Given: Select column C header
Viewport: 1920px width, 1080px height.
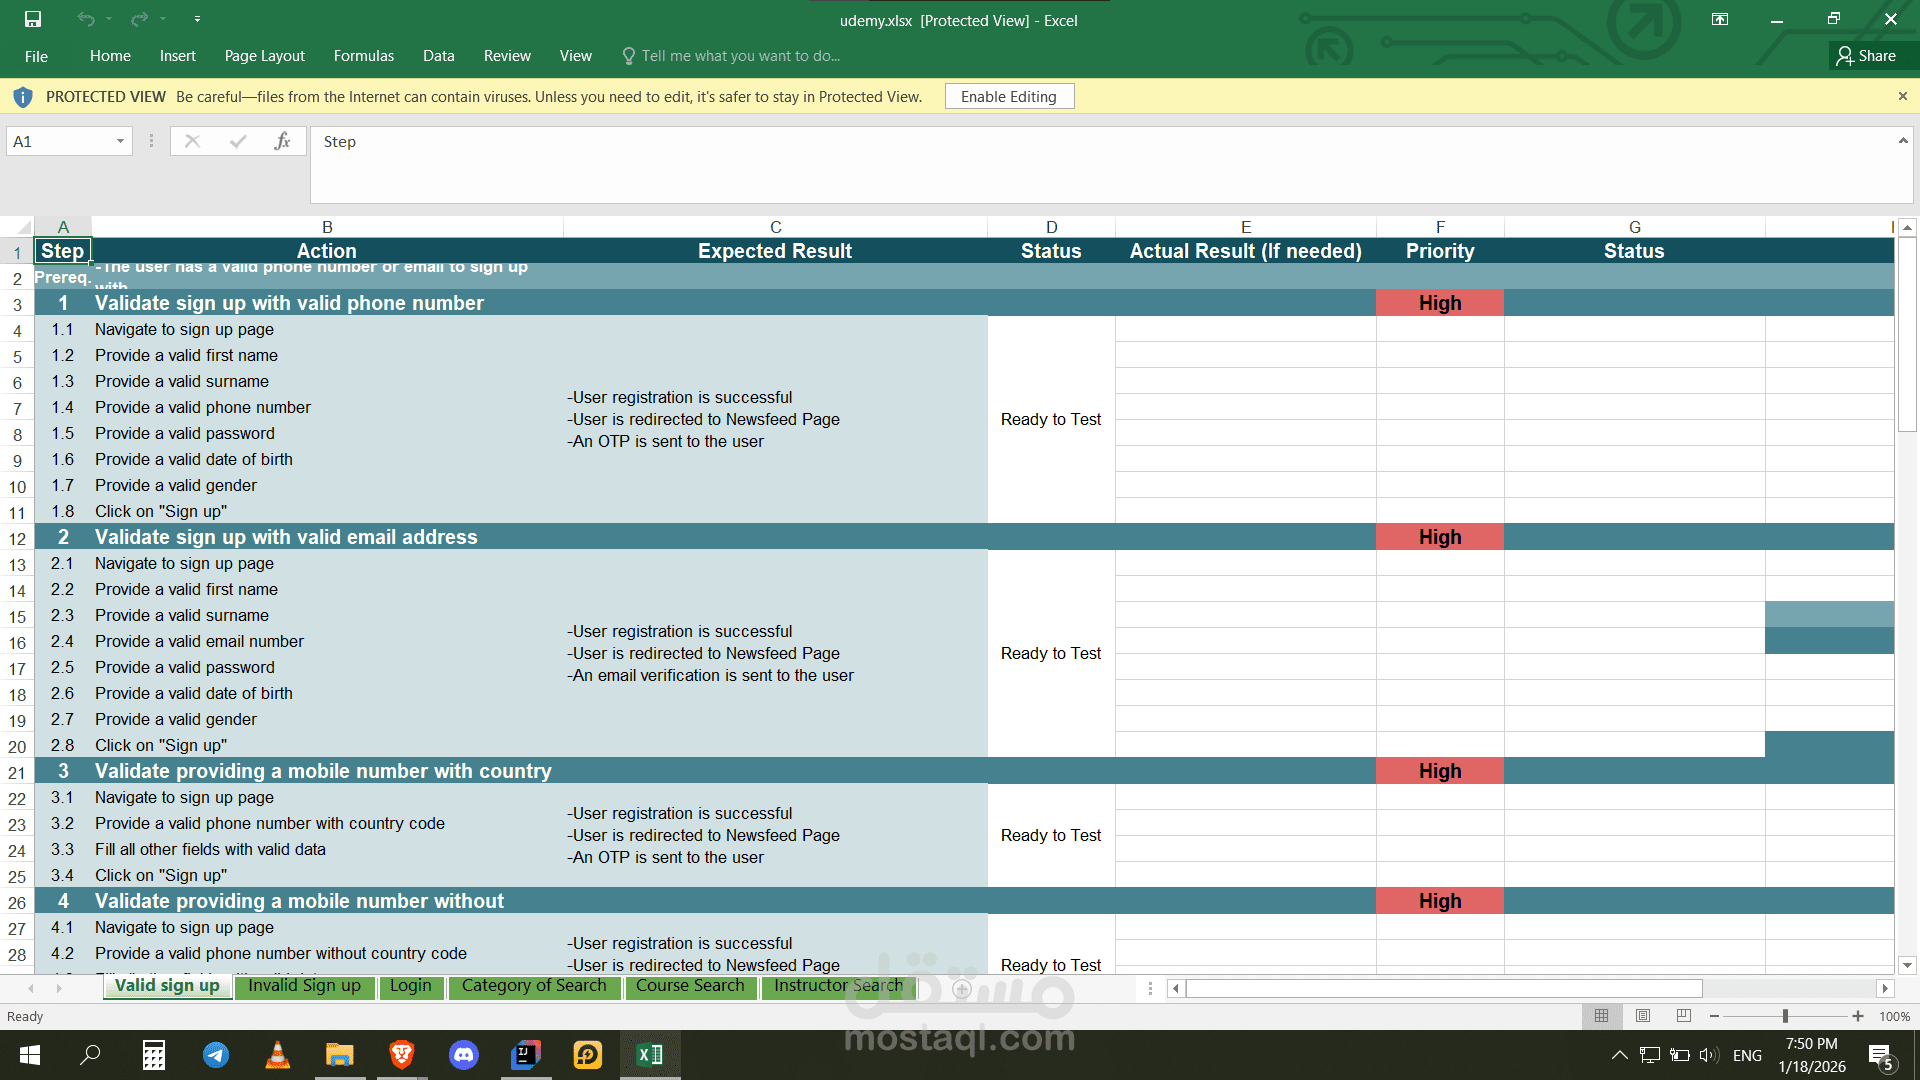Looking at the screenshot, I should (776, 227).
